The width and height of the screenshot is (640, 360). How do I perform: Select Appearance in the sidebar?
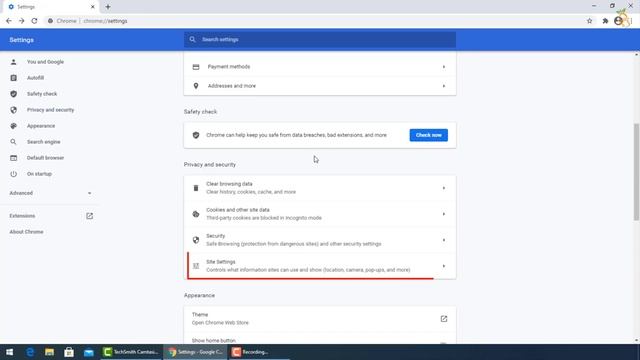point(41,126)
